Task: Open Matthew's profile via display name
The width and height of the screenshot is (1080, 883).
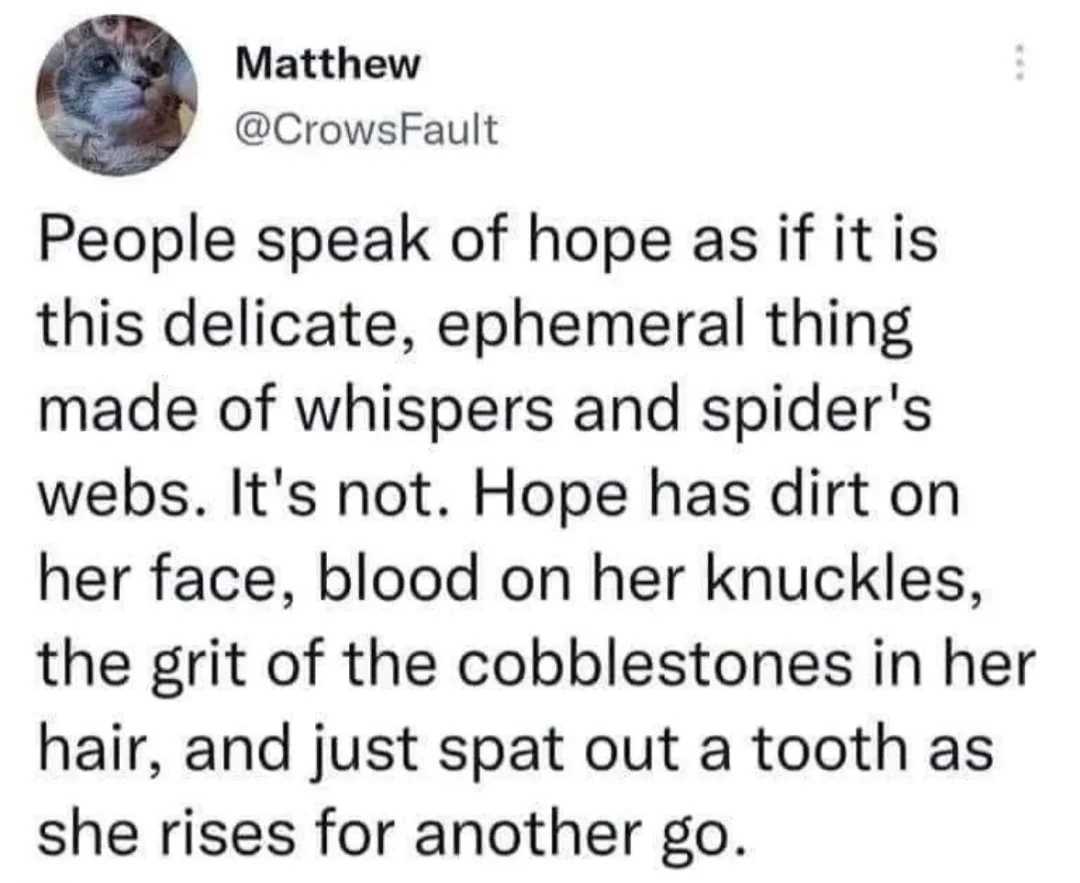Action: coord(330,66)
